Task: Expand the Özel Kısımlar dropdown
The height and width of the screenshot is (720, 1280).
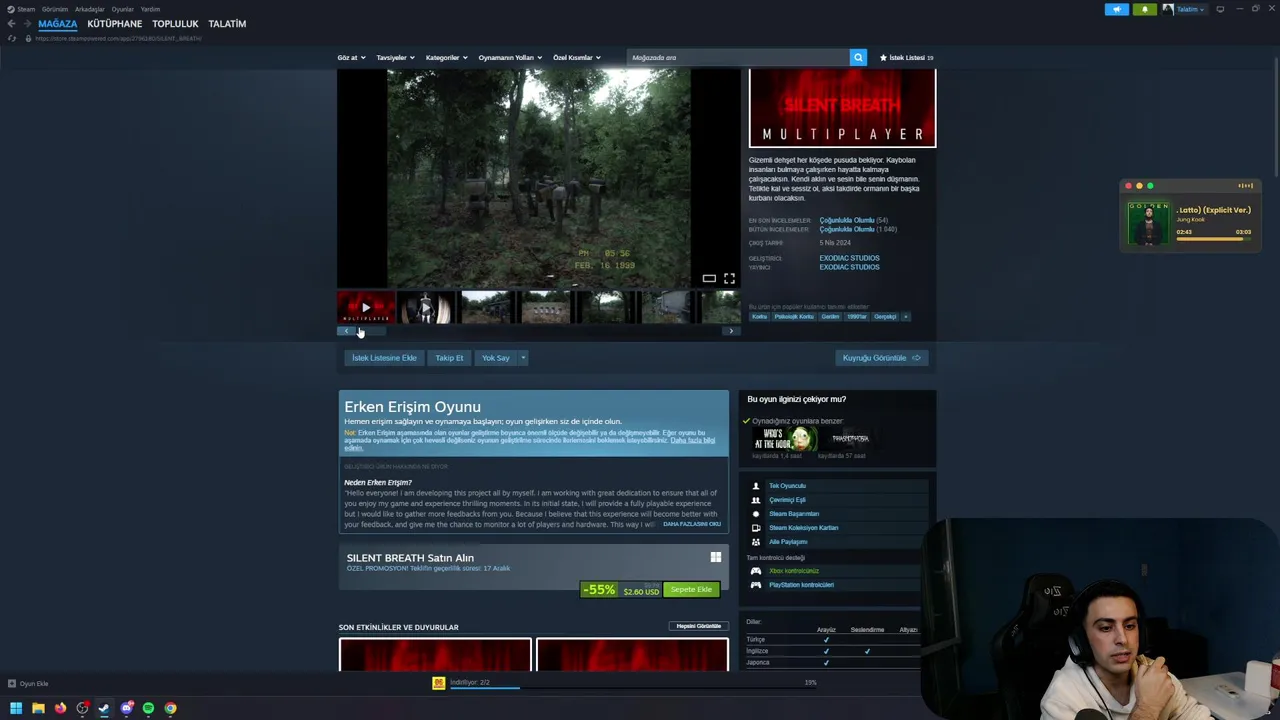Action: [577, 58]
